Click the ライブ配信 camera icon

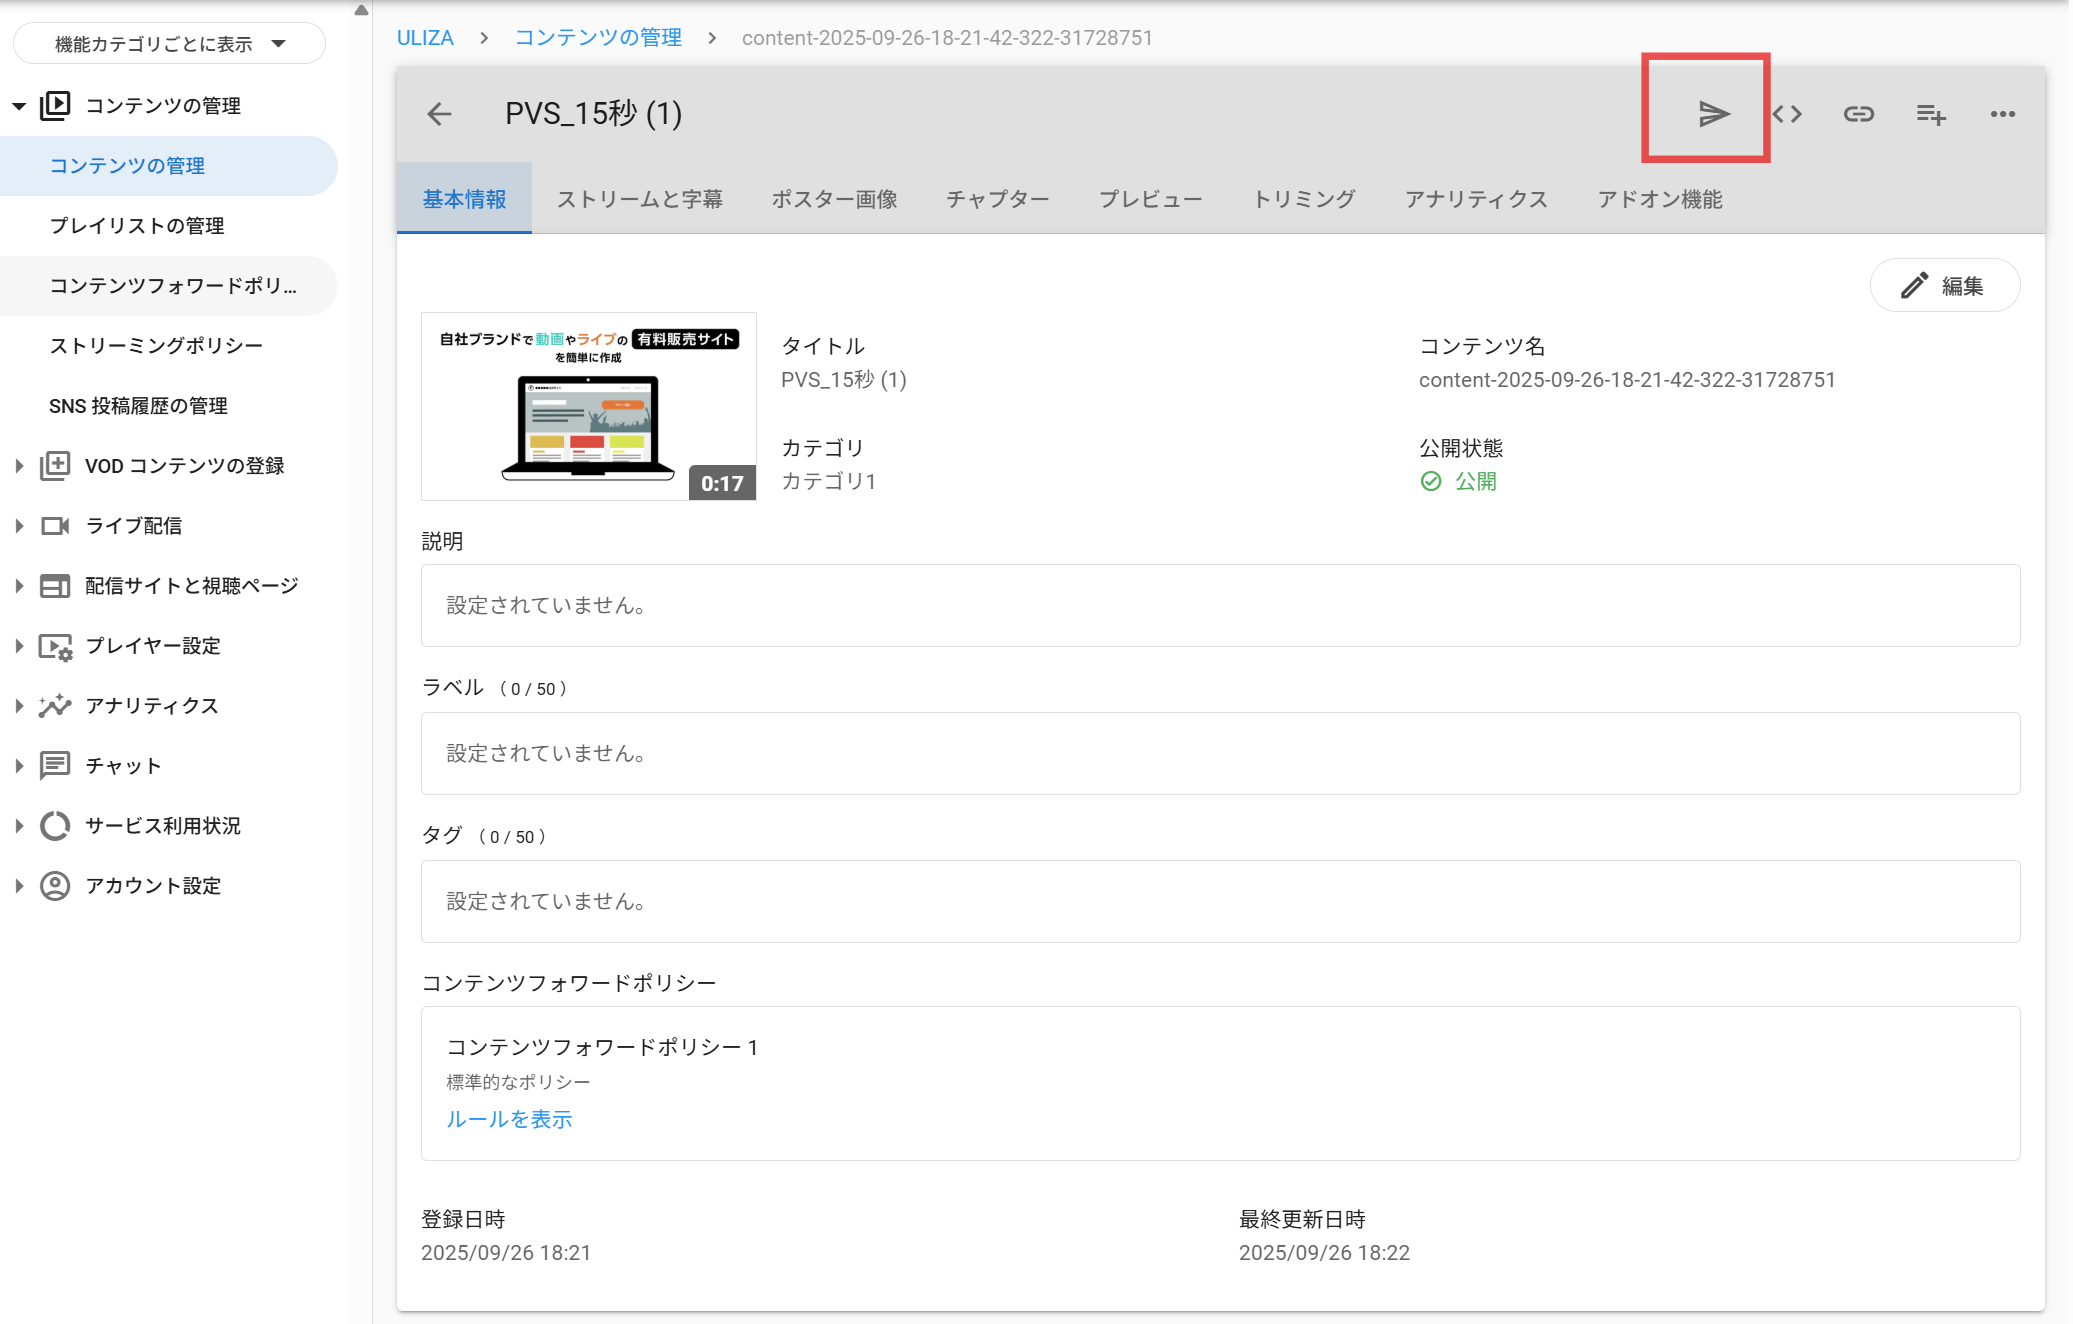click(x=55, y=526)
